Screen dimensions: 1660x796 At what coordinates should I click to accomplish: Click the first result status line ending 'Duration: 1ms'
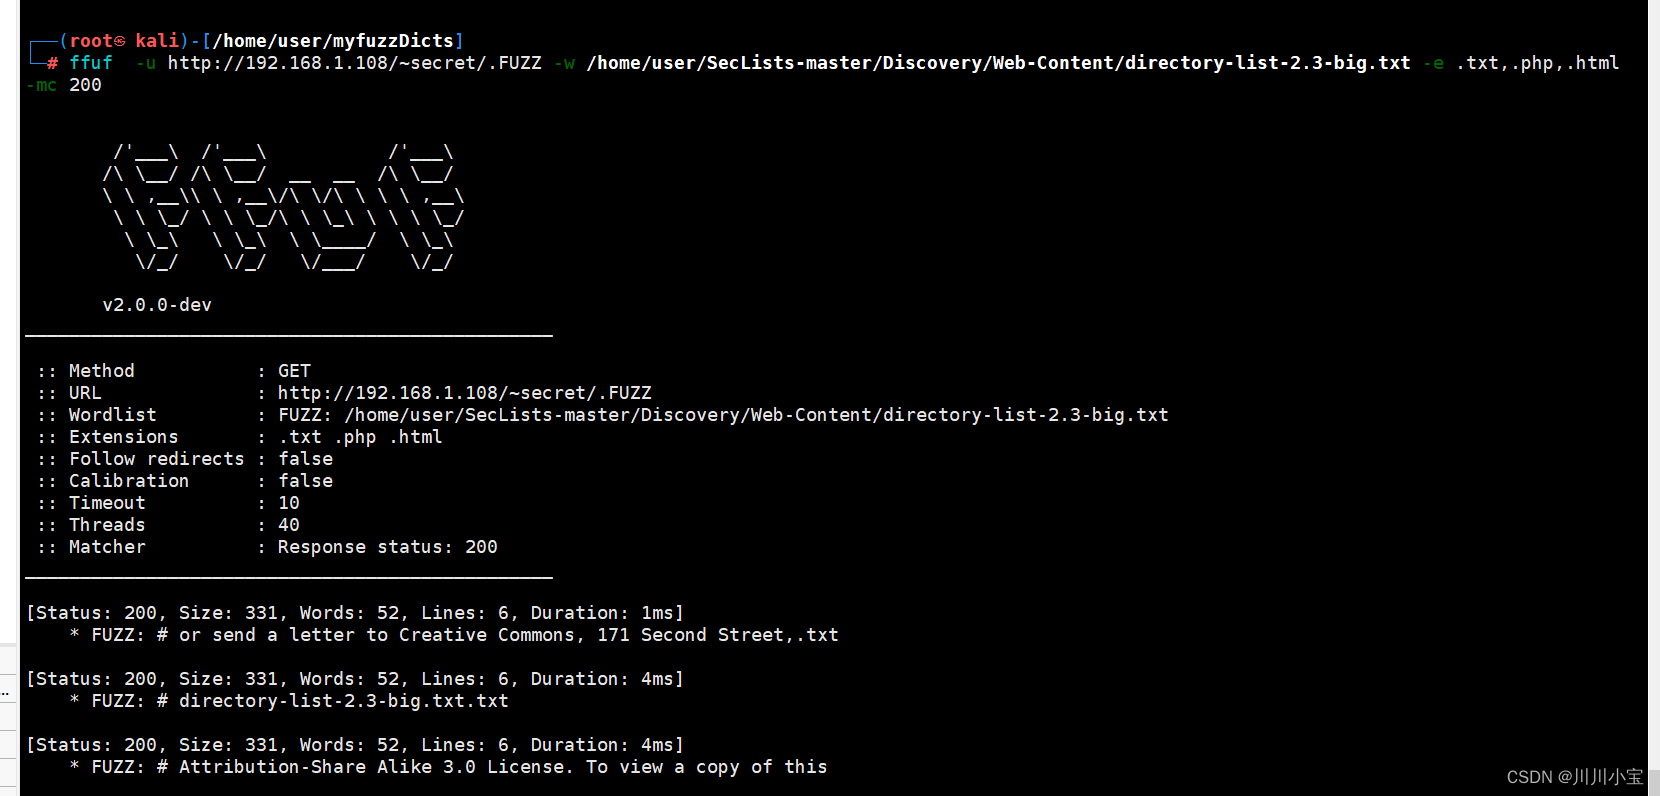click(x=355, y=613)
